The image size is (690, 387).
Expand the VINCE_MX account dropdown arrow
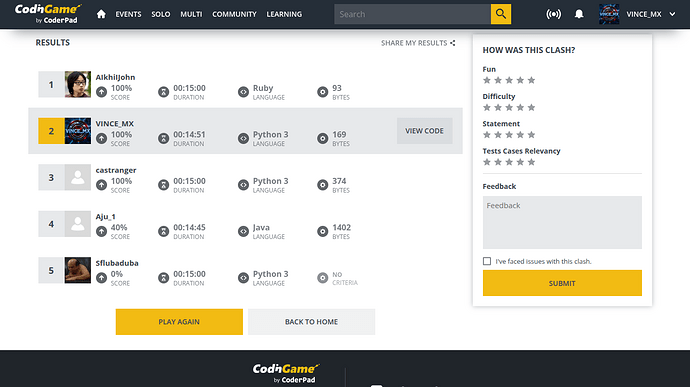672,14
